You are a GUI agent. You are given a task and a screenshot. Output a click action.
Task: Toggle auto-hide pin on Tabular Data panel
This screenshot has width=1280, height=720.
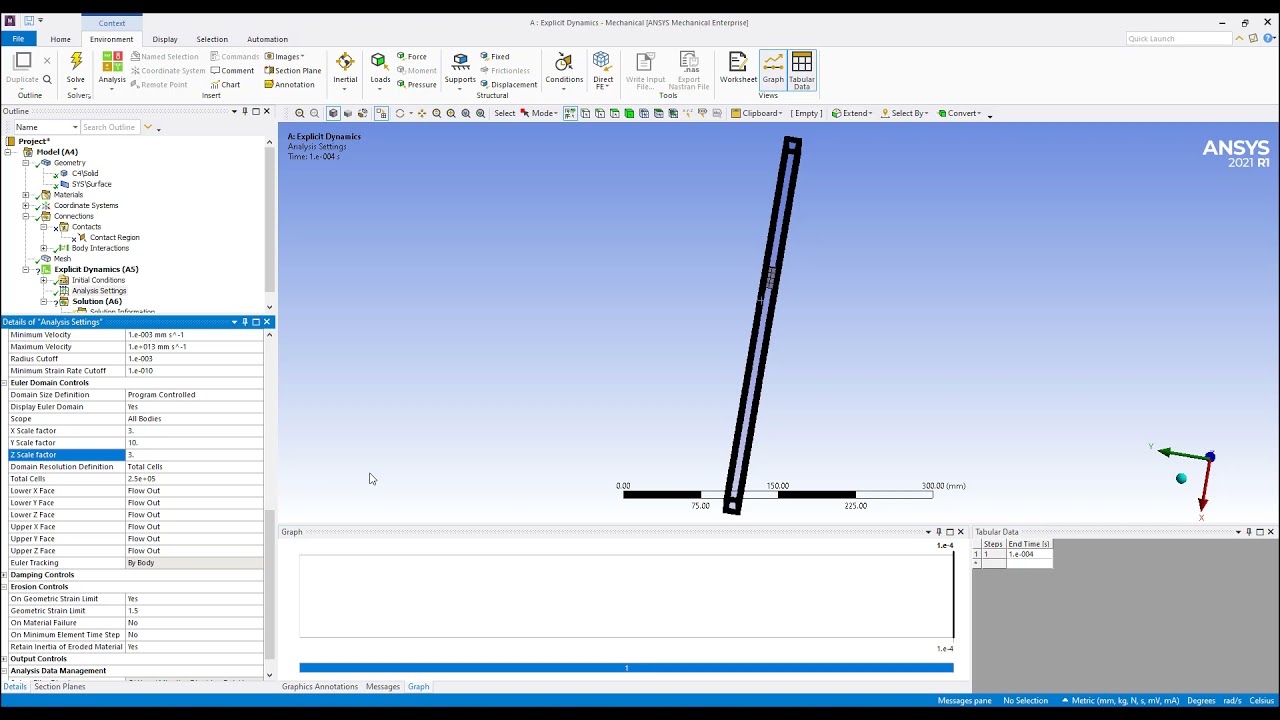click(x=1249, y=532)
